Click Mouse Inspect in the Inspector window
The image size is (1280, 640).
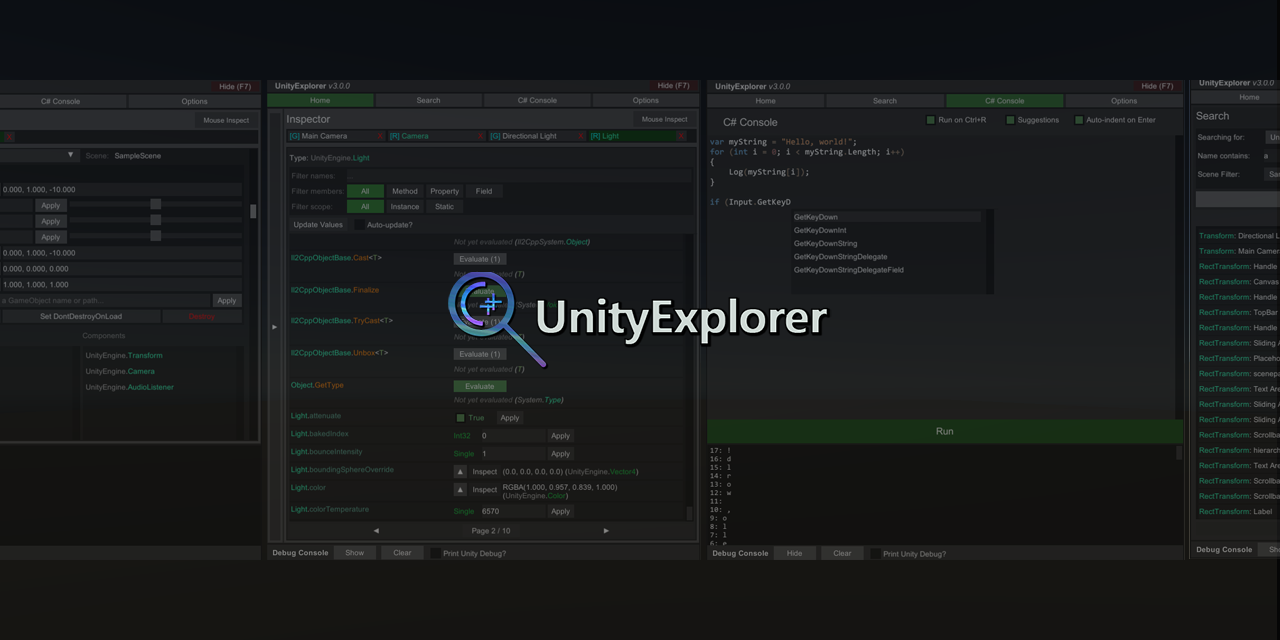click(665, 119)
